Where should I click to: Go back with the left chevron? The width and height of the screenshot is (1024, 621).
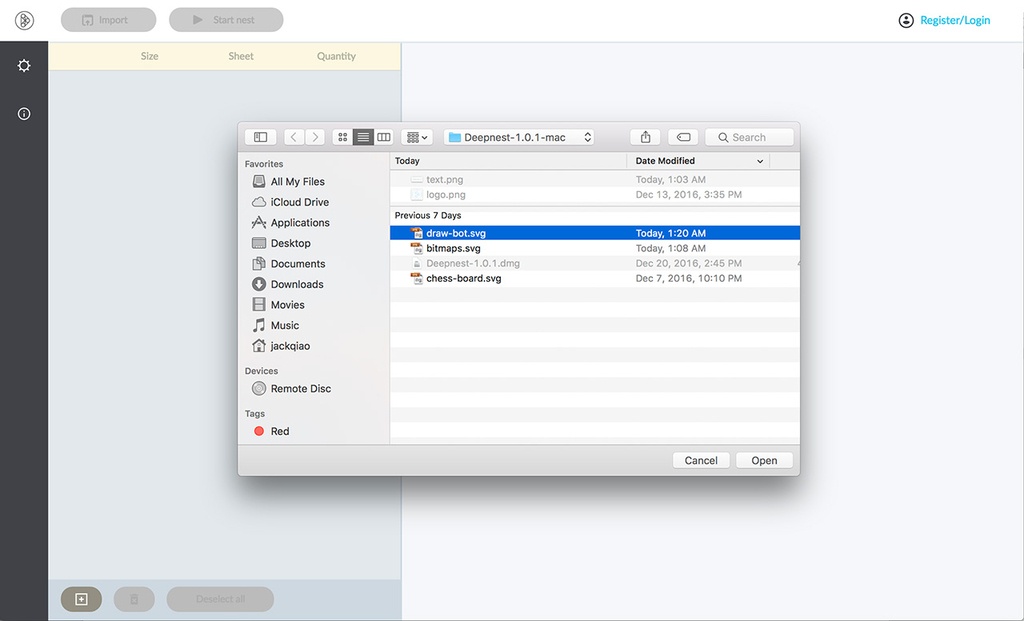point(294,137)
